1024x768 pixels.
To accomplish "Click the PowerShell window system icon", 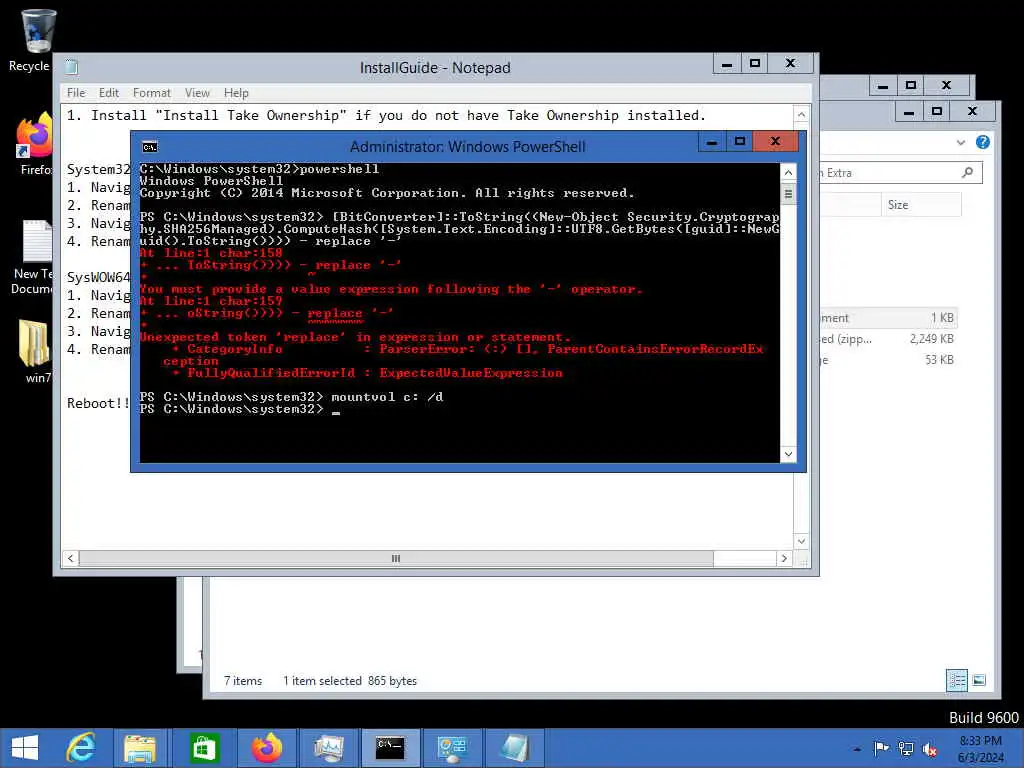I will [150, 147].
